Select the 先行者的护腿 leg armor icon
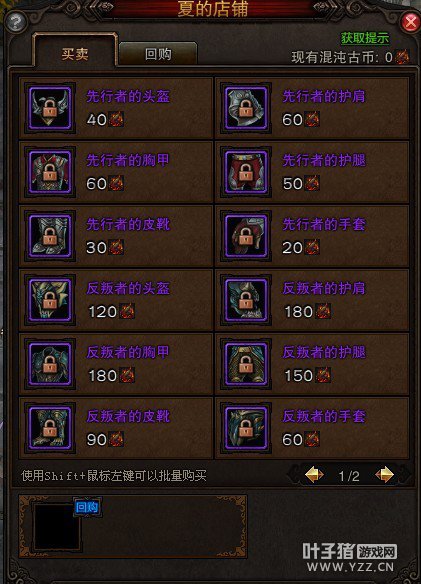The height and width of the screenshot is (584, 421). [x=246, y=172]
